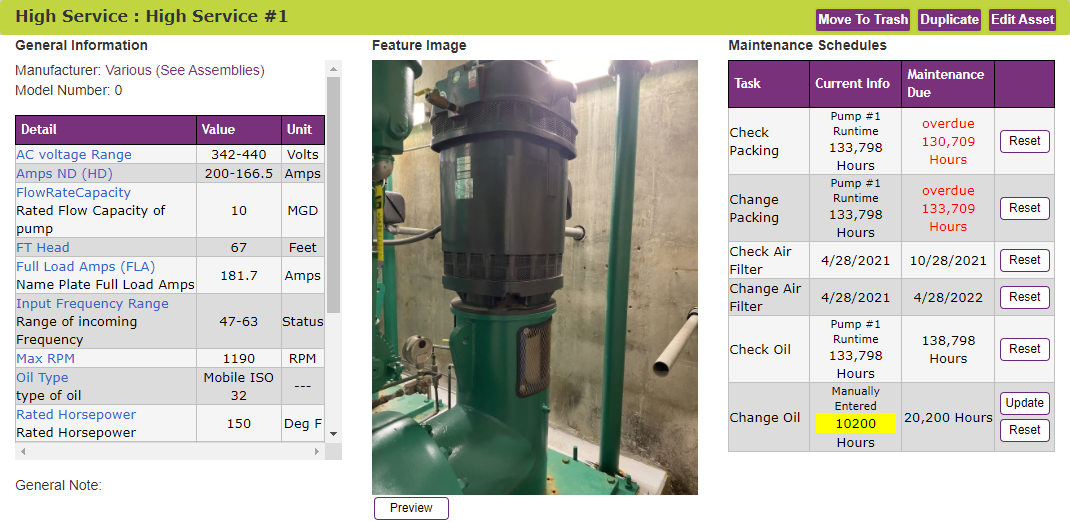Click the vertical scrollbar thumb in details

point(334,195)
